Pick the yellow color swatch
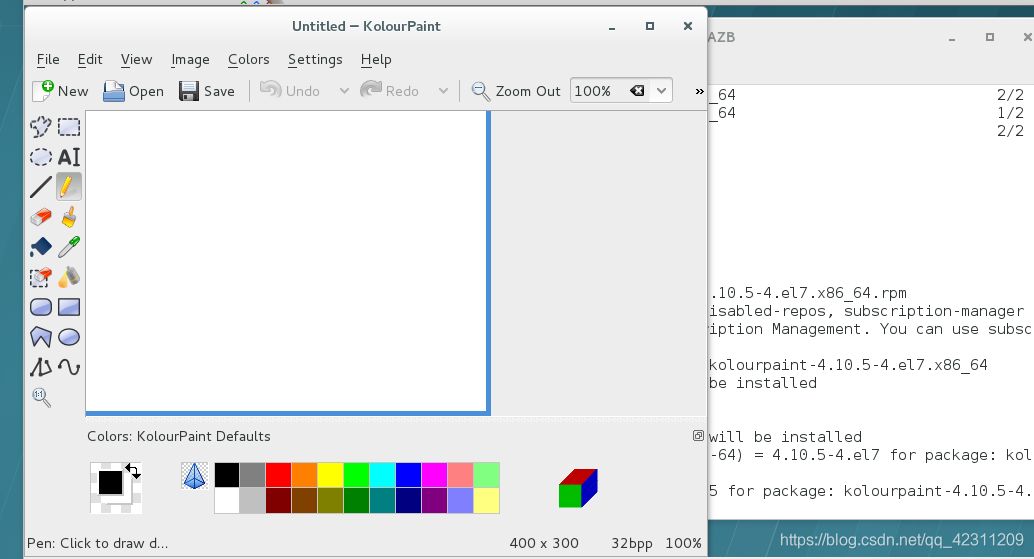The height and width of the screenshot is (559, 1034). tap(330, 475)
